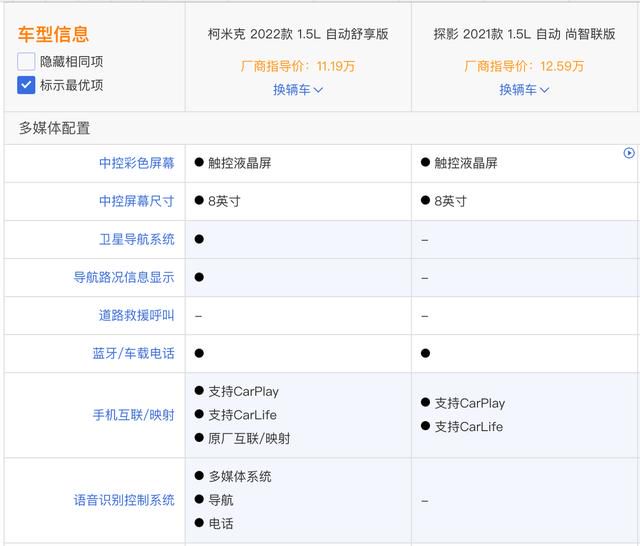Viewport: 640px width, 546px height.
Task: Click the 柯米克 2022款 1.5L 自动舒享版 title
Action: [x=298, y=34]
